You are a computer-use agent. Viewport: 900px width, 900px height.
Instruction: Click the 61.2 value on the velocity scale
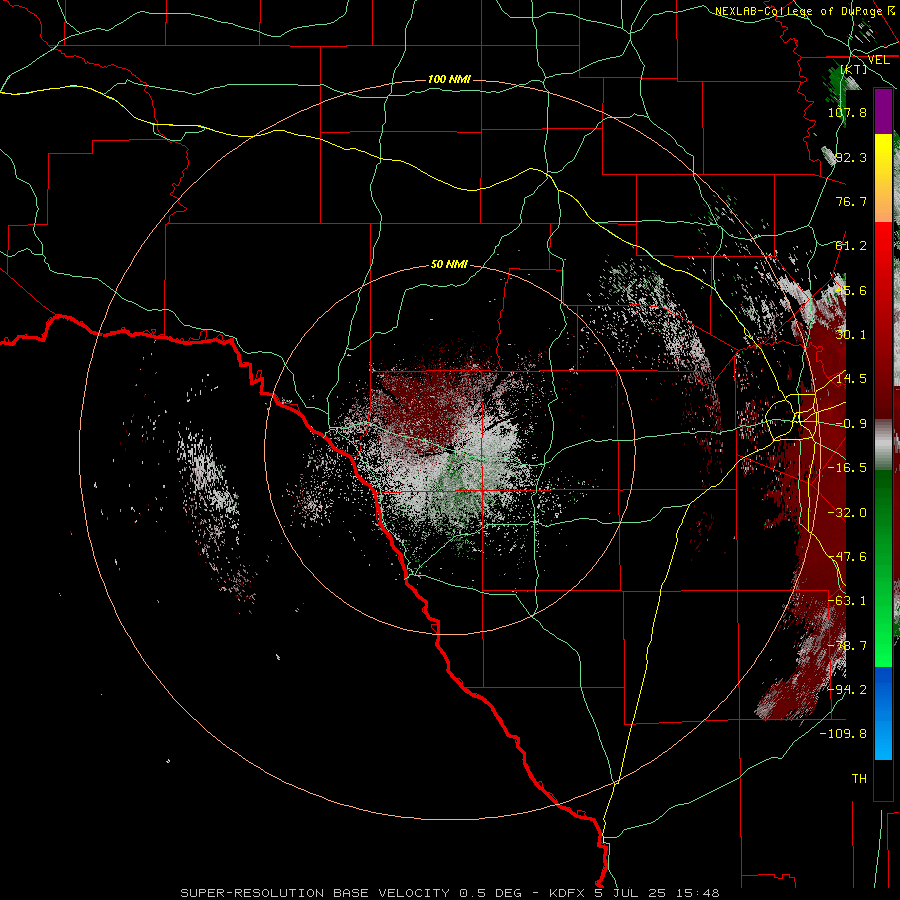(851, 246)
